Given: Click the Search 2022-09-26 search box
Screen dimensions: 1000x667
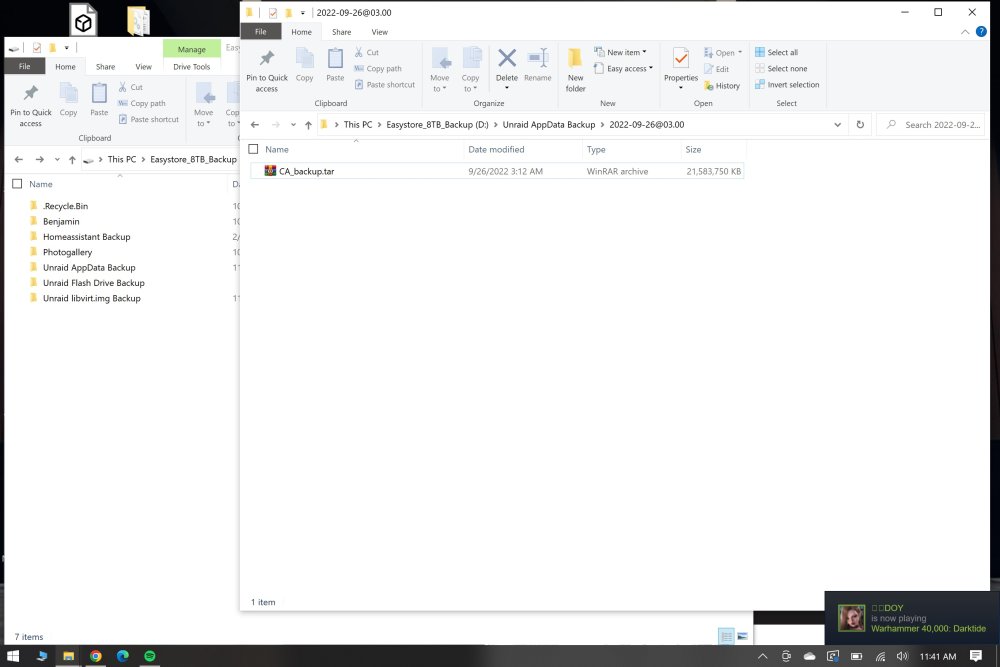Looking at the screenshot, I should pos(932,124).
